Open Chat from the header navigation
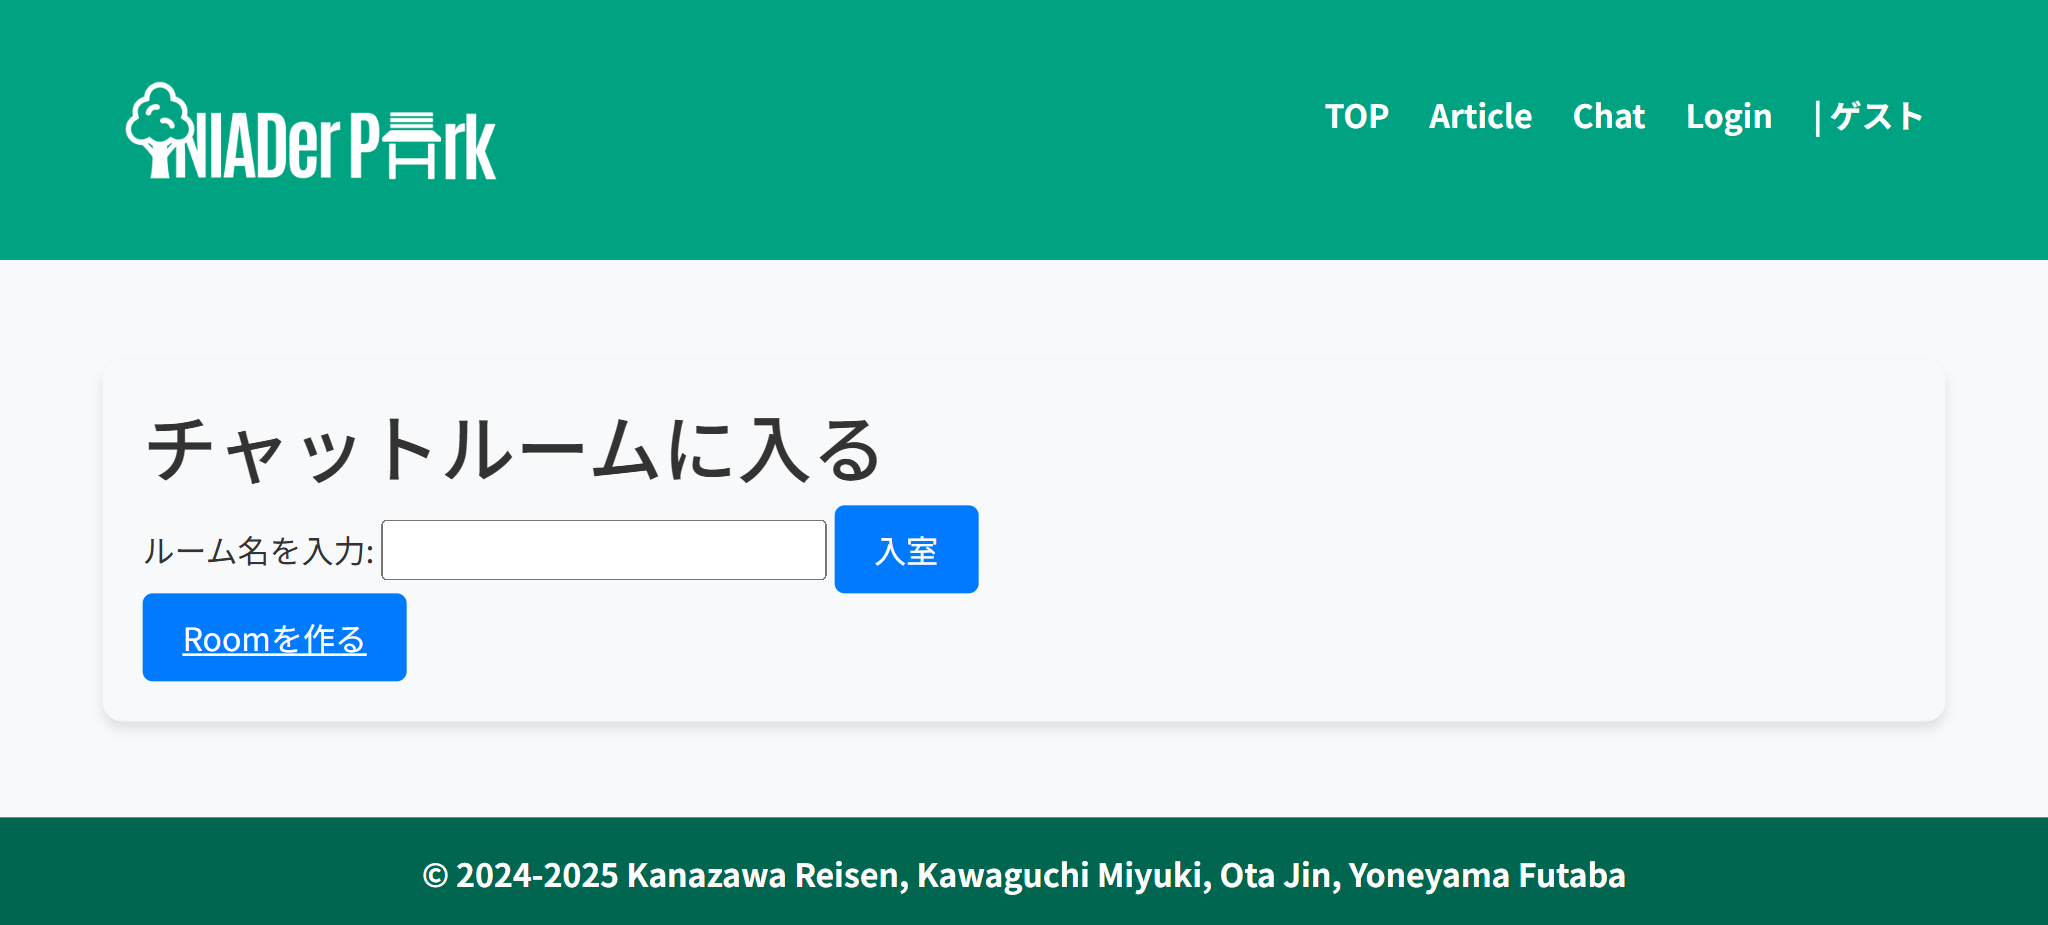 click(x=1608, y=116)
